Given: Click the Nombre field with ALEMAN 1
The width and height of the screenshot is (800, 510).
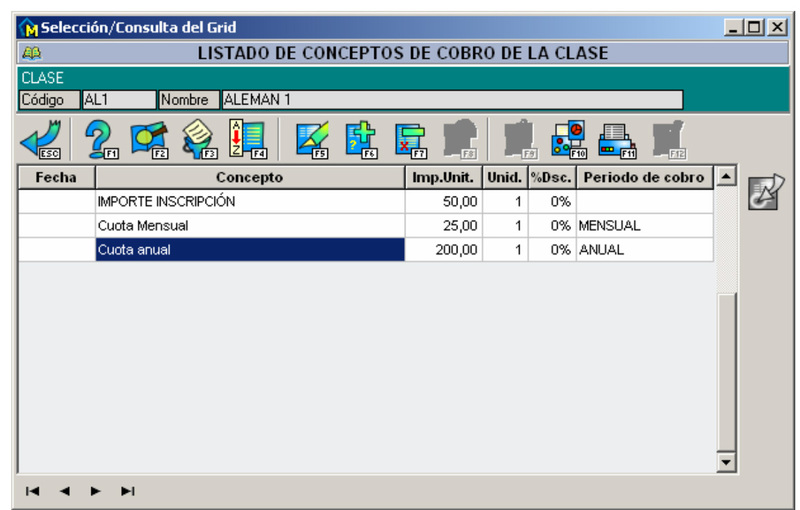Looking at the screenshot, I should click(452, 99).
